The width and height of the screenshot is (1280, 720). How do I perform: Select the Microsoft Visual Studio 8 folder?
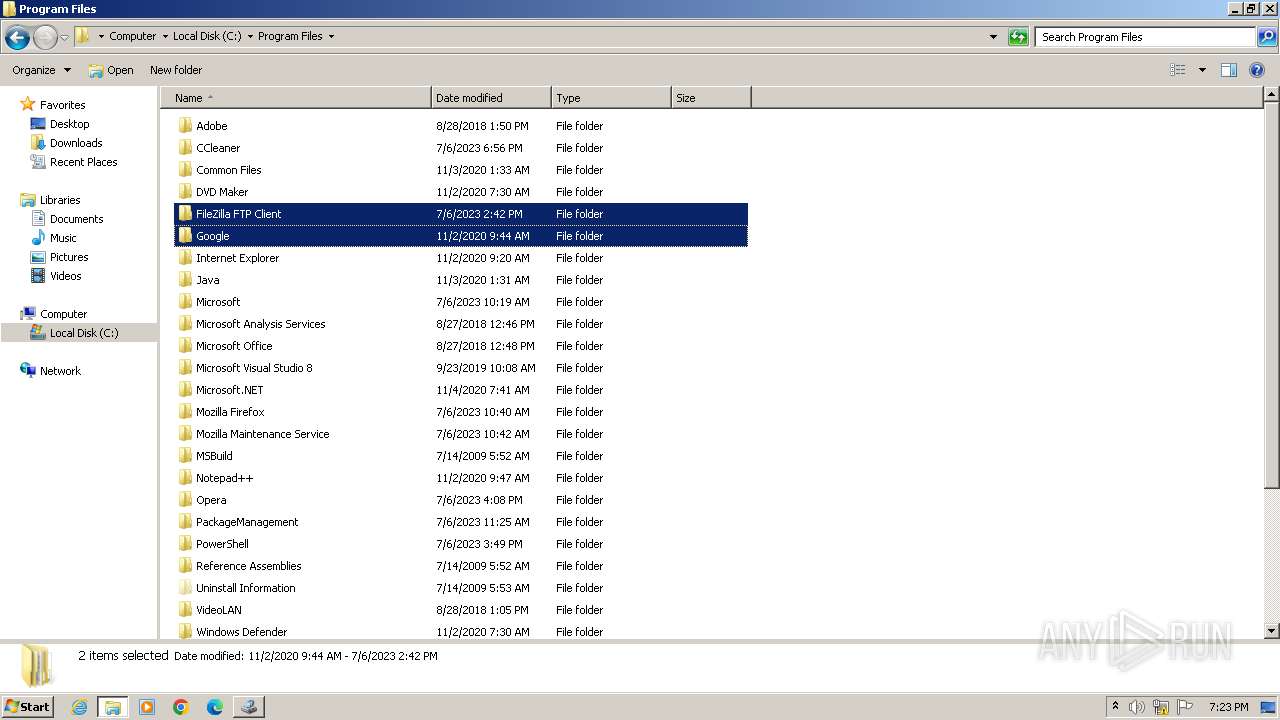[x=461, y=368]
